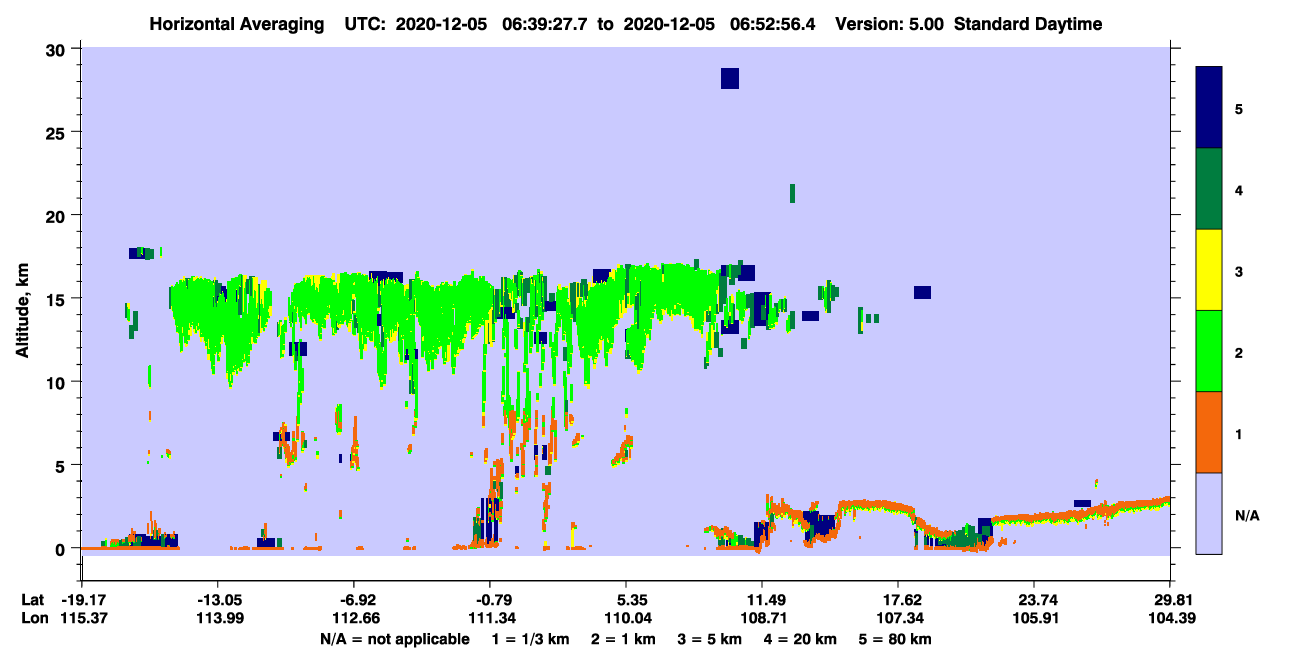Click legend text 'N/A = not applicable'

pyautogui.click(x=394, y=639)
